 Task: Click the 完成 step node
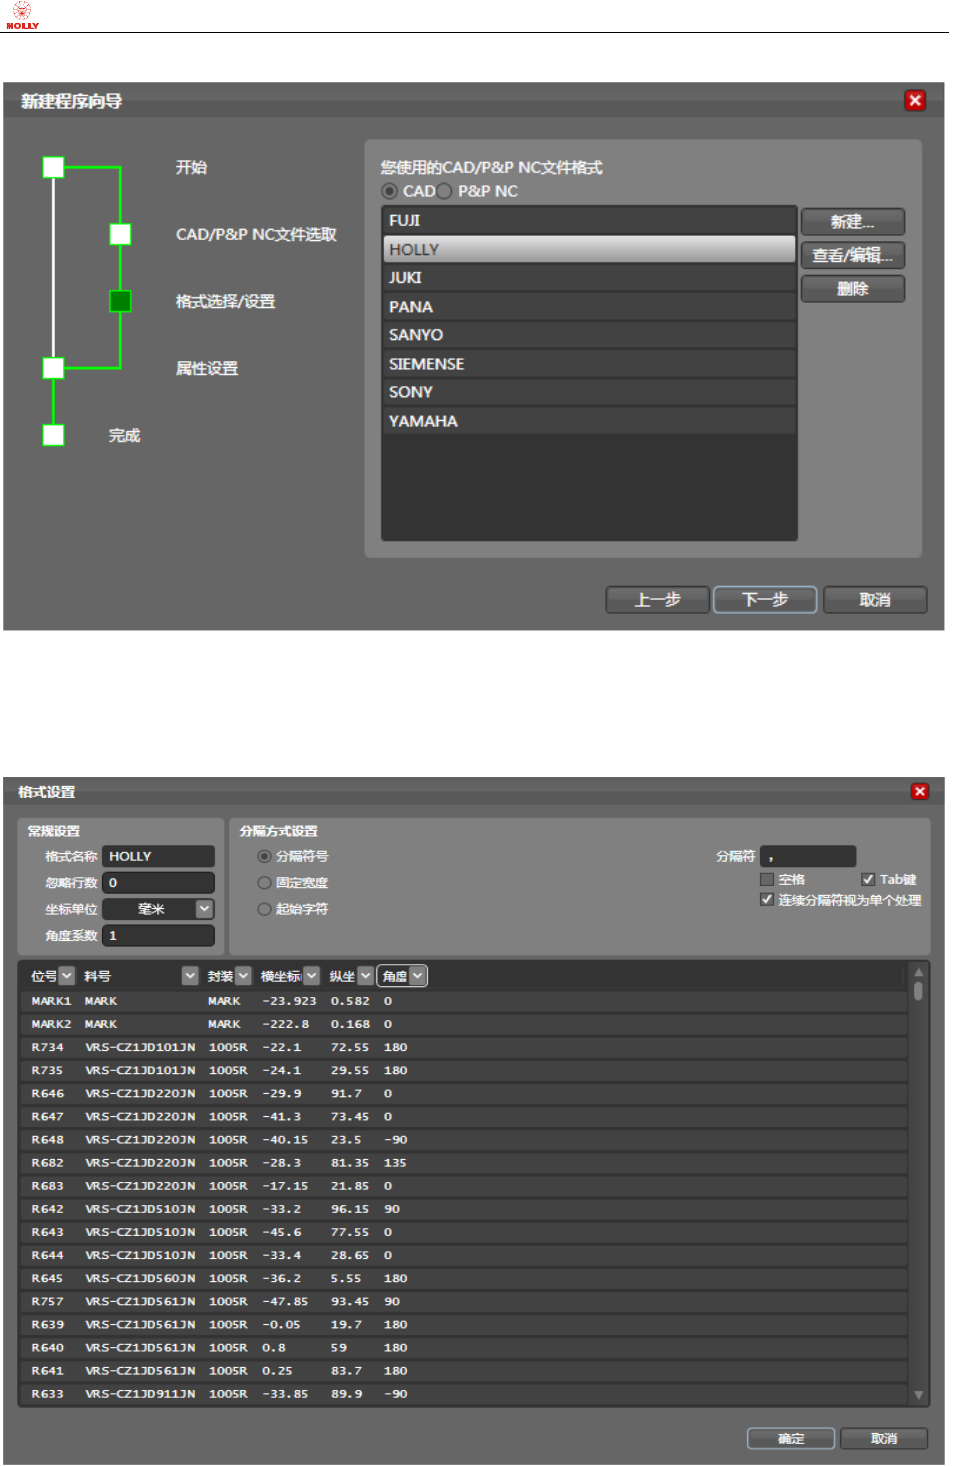(x=53, y=435)
